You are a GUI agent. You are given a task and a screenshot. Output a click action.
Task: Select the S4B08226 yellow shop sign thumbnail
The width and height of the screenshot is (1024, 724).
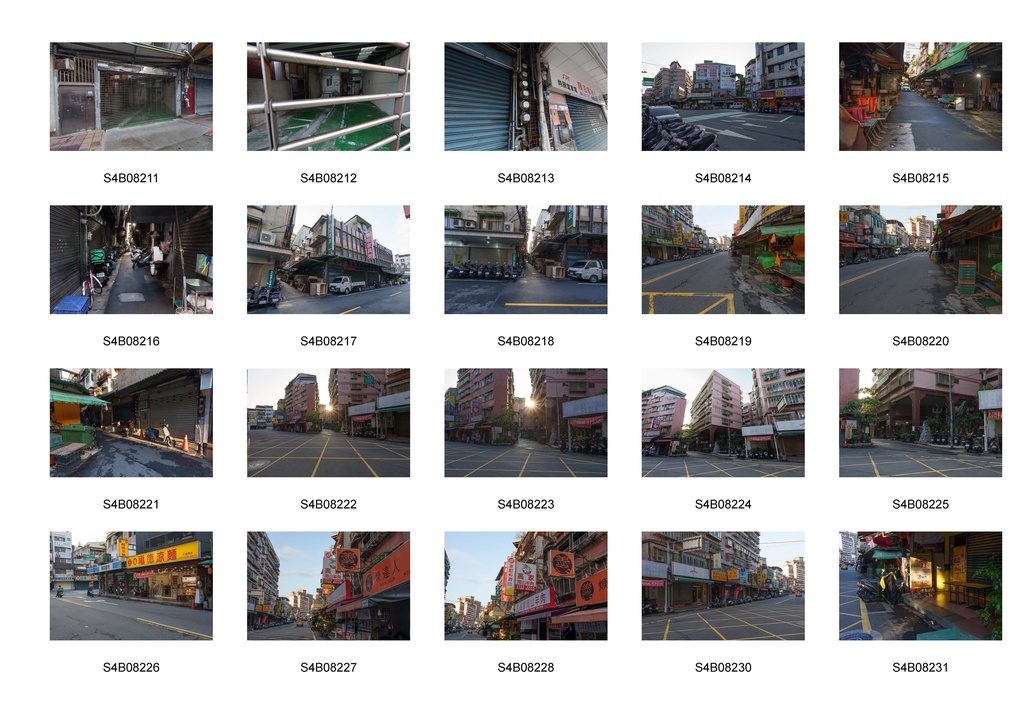point(131,586)
